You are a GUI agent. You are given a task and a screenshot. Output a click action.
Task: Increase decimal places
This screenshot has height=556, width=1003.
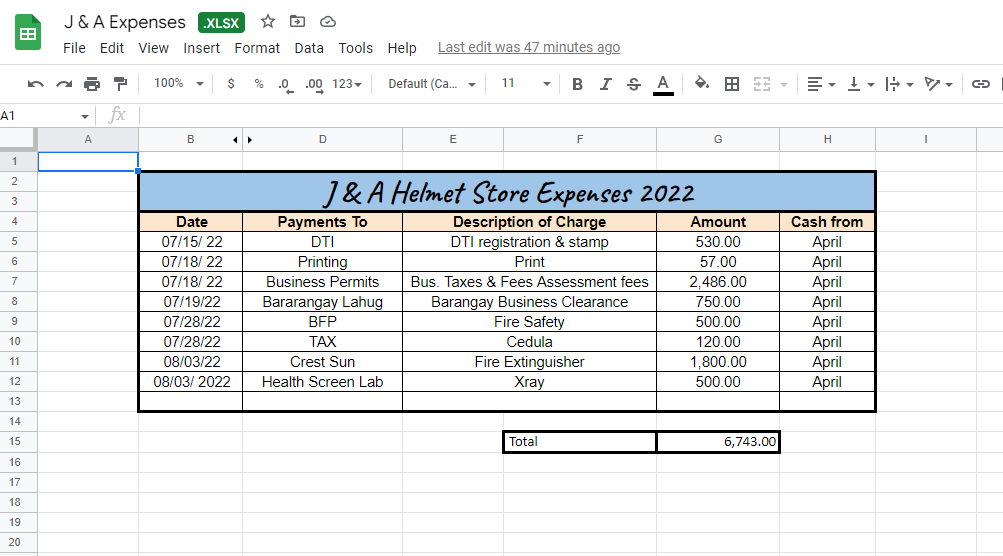[314, 84]
